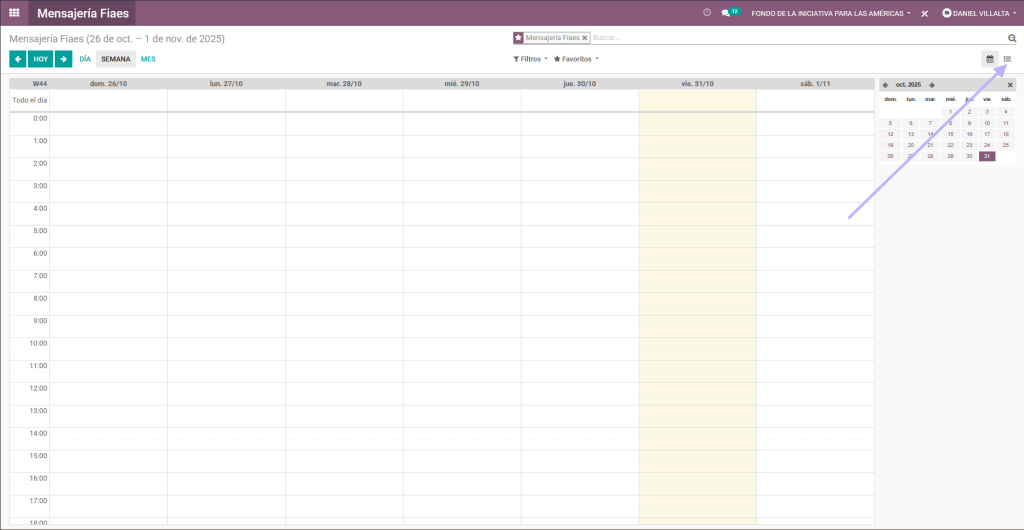
Task: Expand the Favoritos dropdown
Action: (576, 59)
